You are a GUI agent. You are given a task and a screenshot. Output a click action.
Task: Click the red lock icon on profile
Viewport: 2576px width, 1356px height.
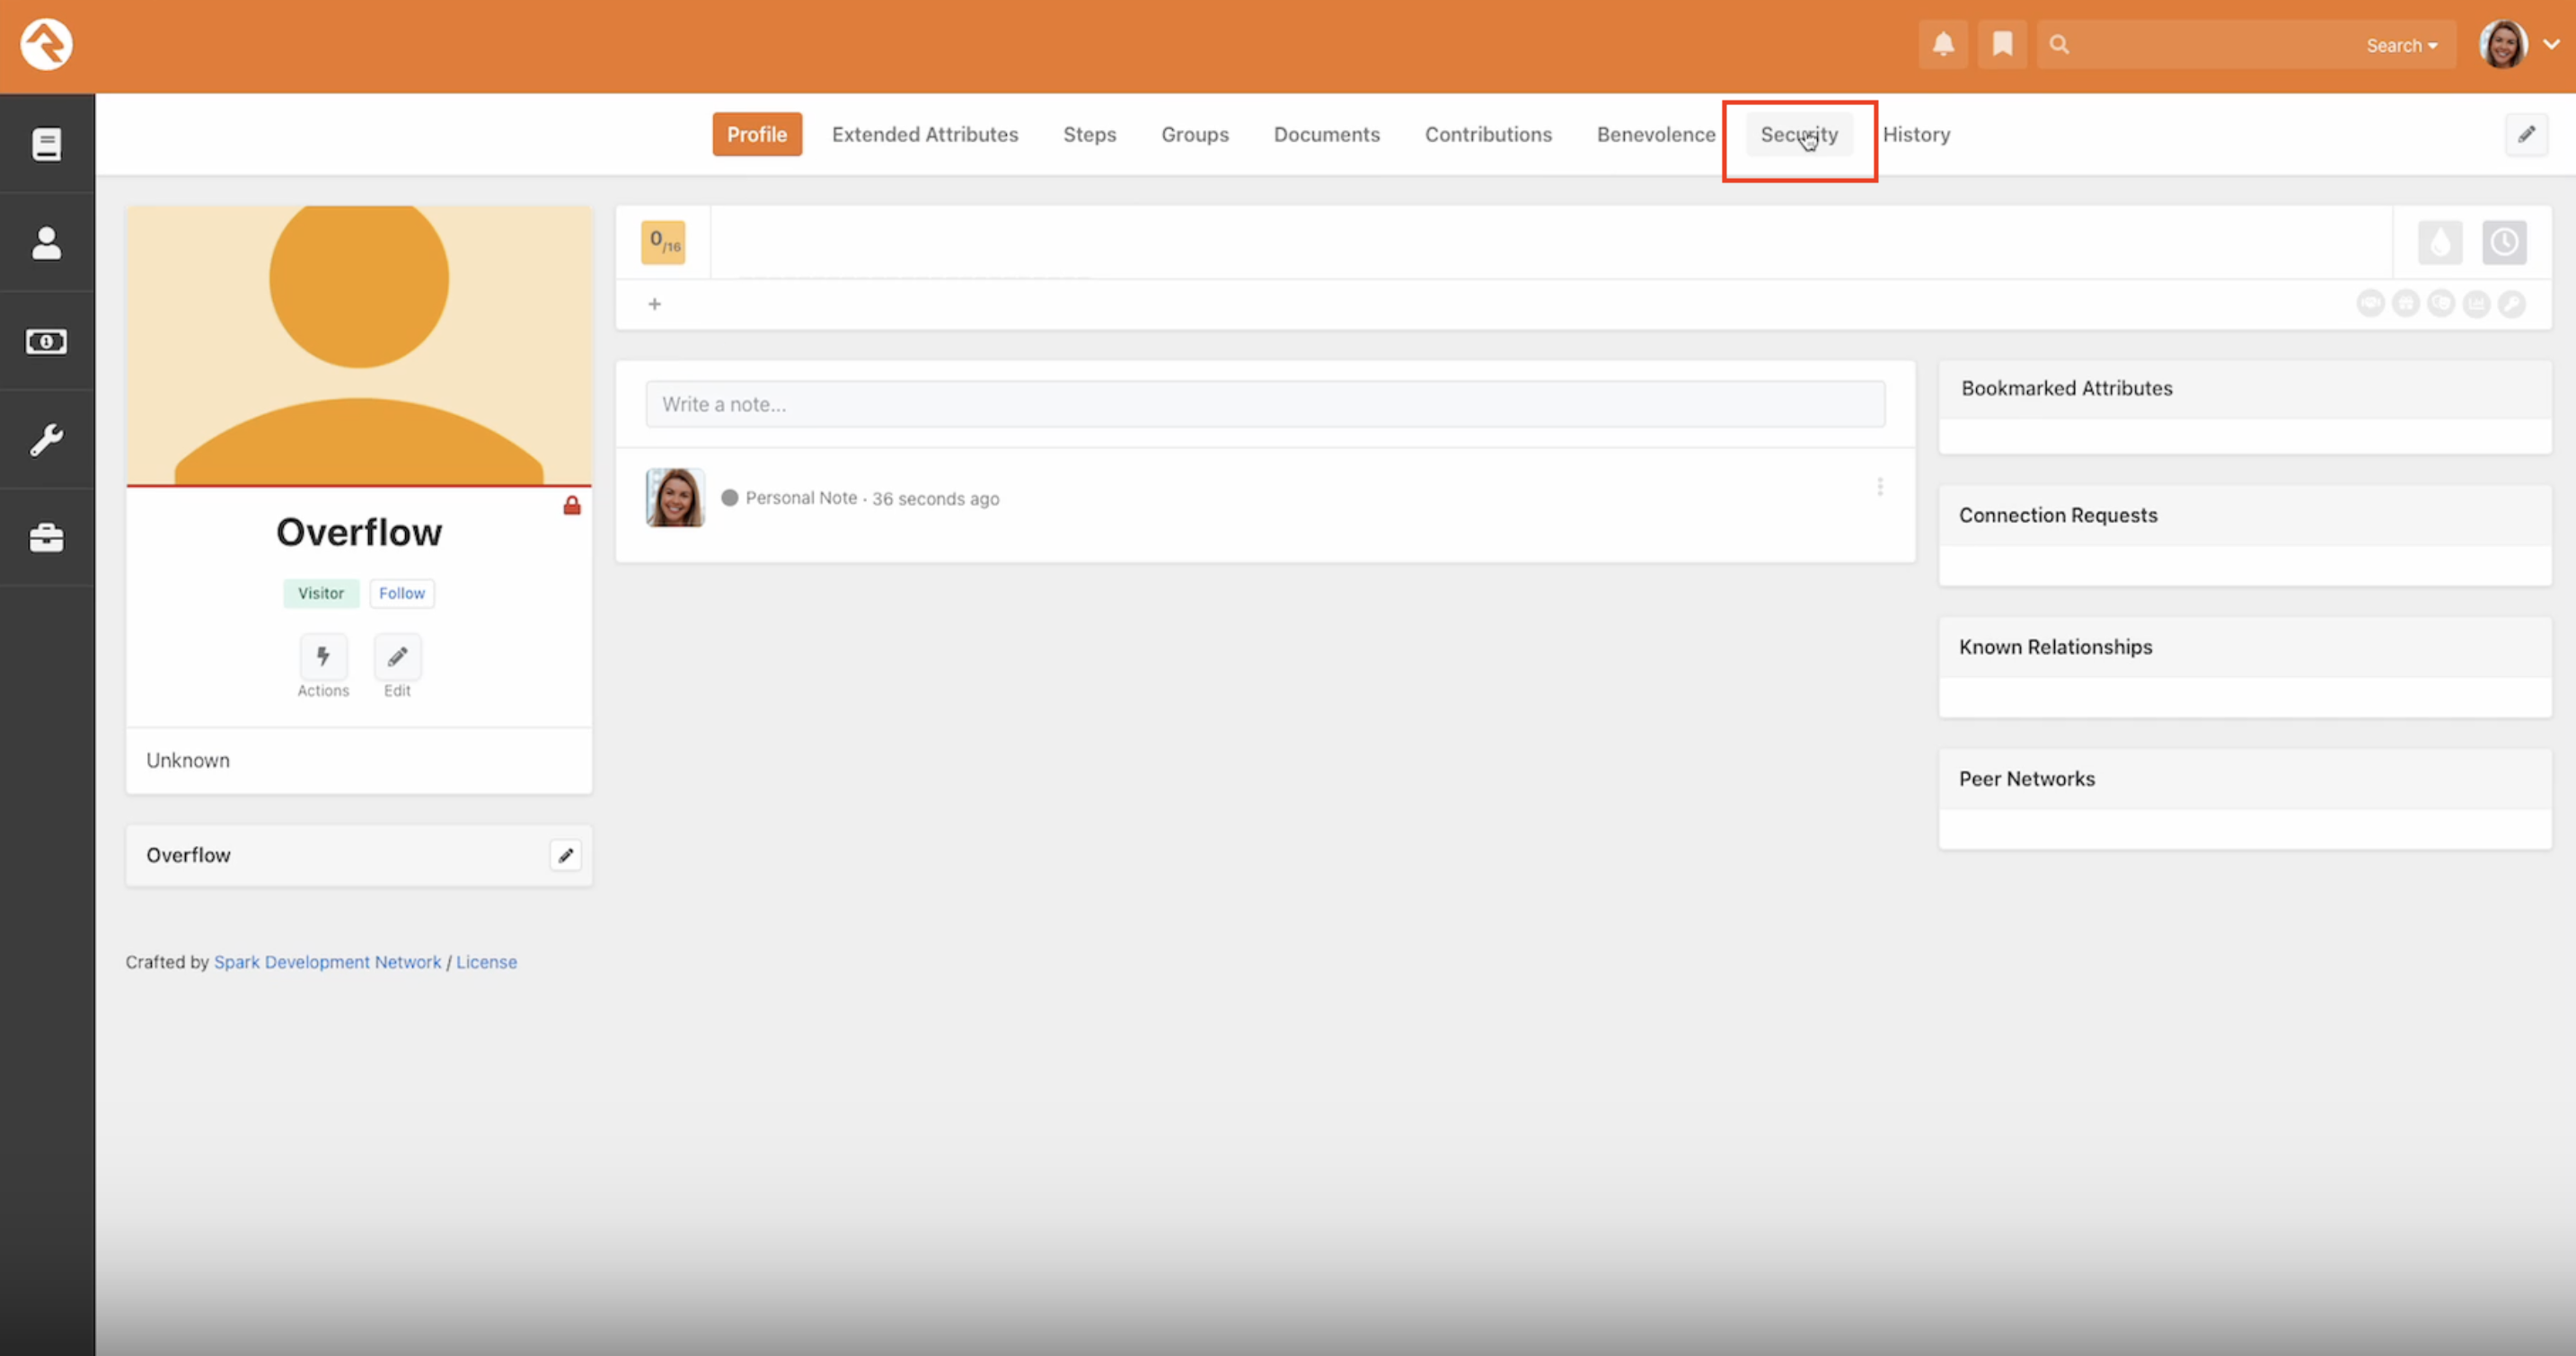point(572,505)
